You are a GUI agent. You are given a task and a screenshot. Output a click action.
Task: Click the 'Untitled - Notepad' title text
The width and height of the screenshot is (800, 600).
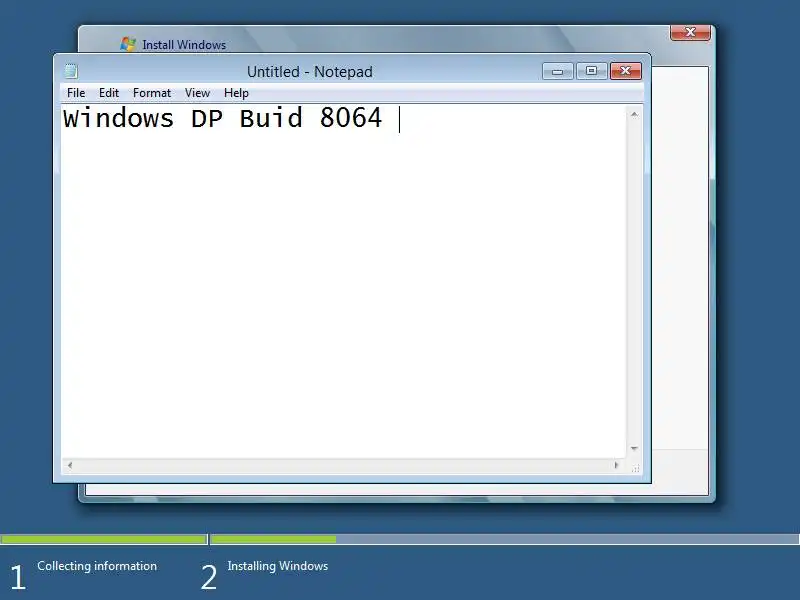[310, 71]
